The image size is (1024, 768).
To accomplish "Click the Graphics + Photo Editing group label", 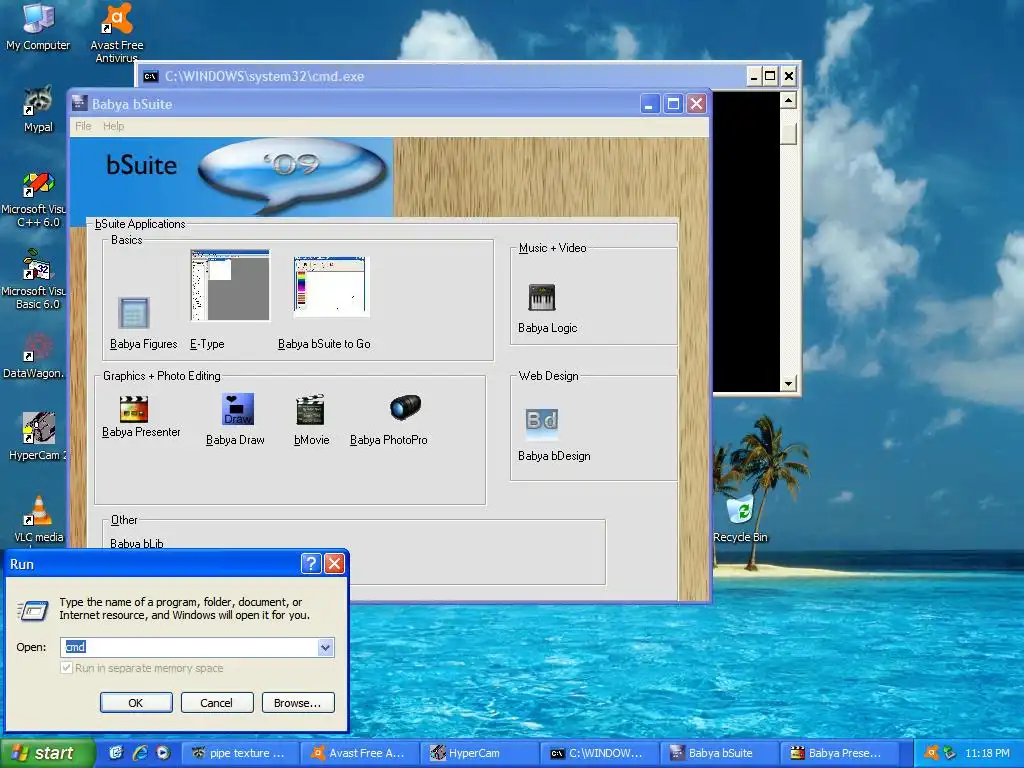I will 161,376.
